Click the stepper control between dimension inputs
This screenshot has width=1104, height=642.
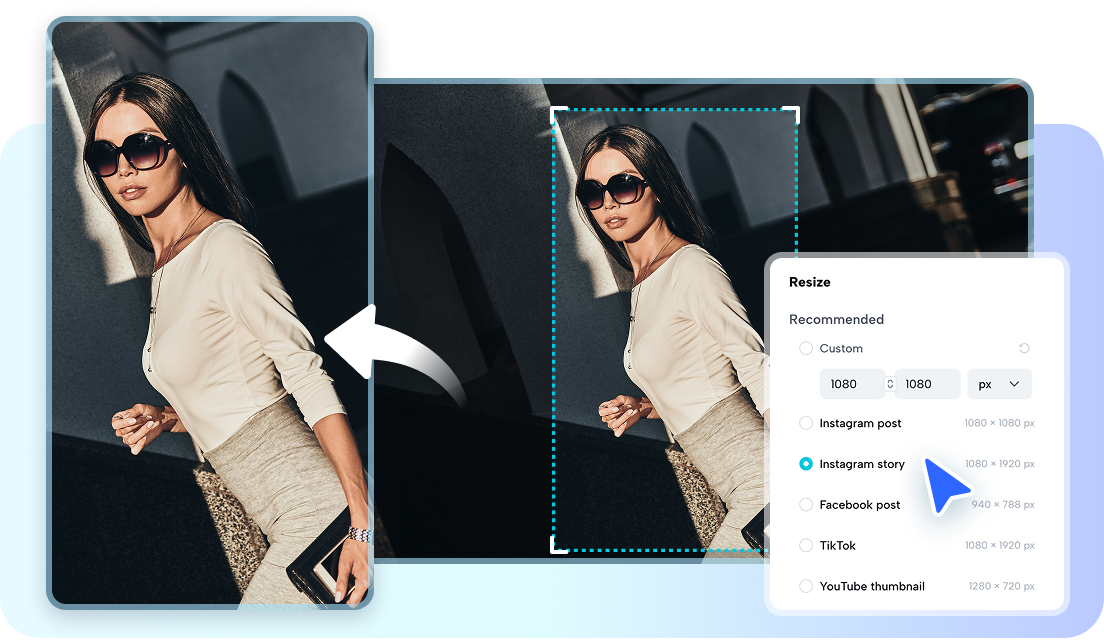[889, 383]
